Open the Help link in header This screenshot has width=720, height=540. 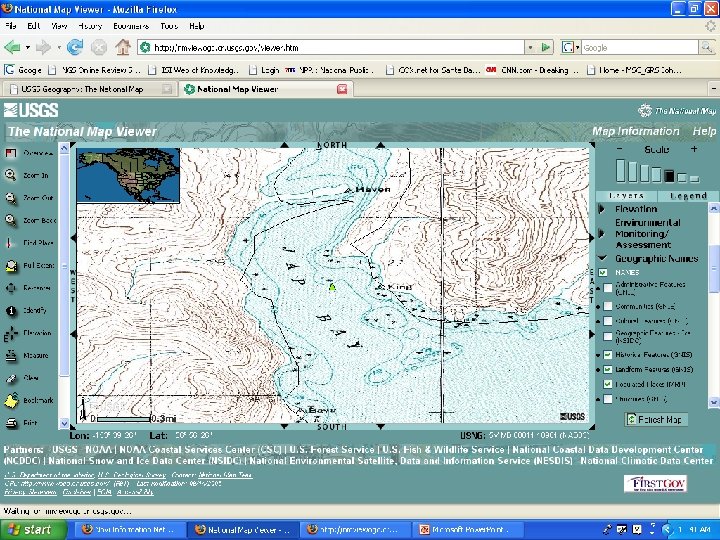pos(704,131)
